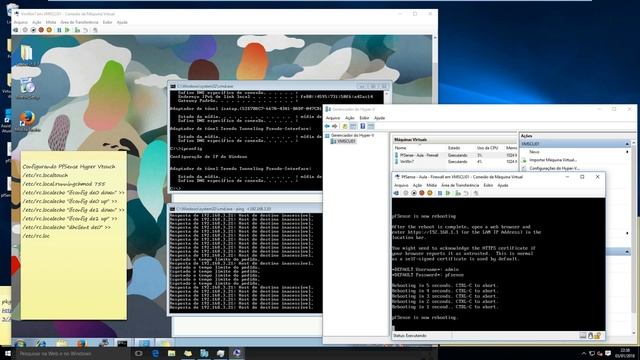Open the Arquivo menu in Hyper-V Manager
640x360 pixels.
click(x=333, y=118)
